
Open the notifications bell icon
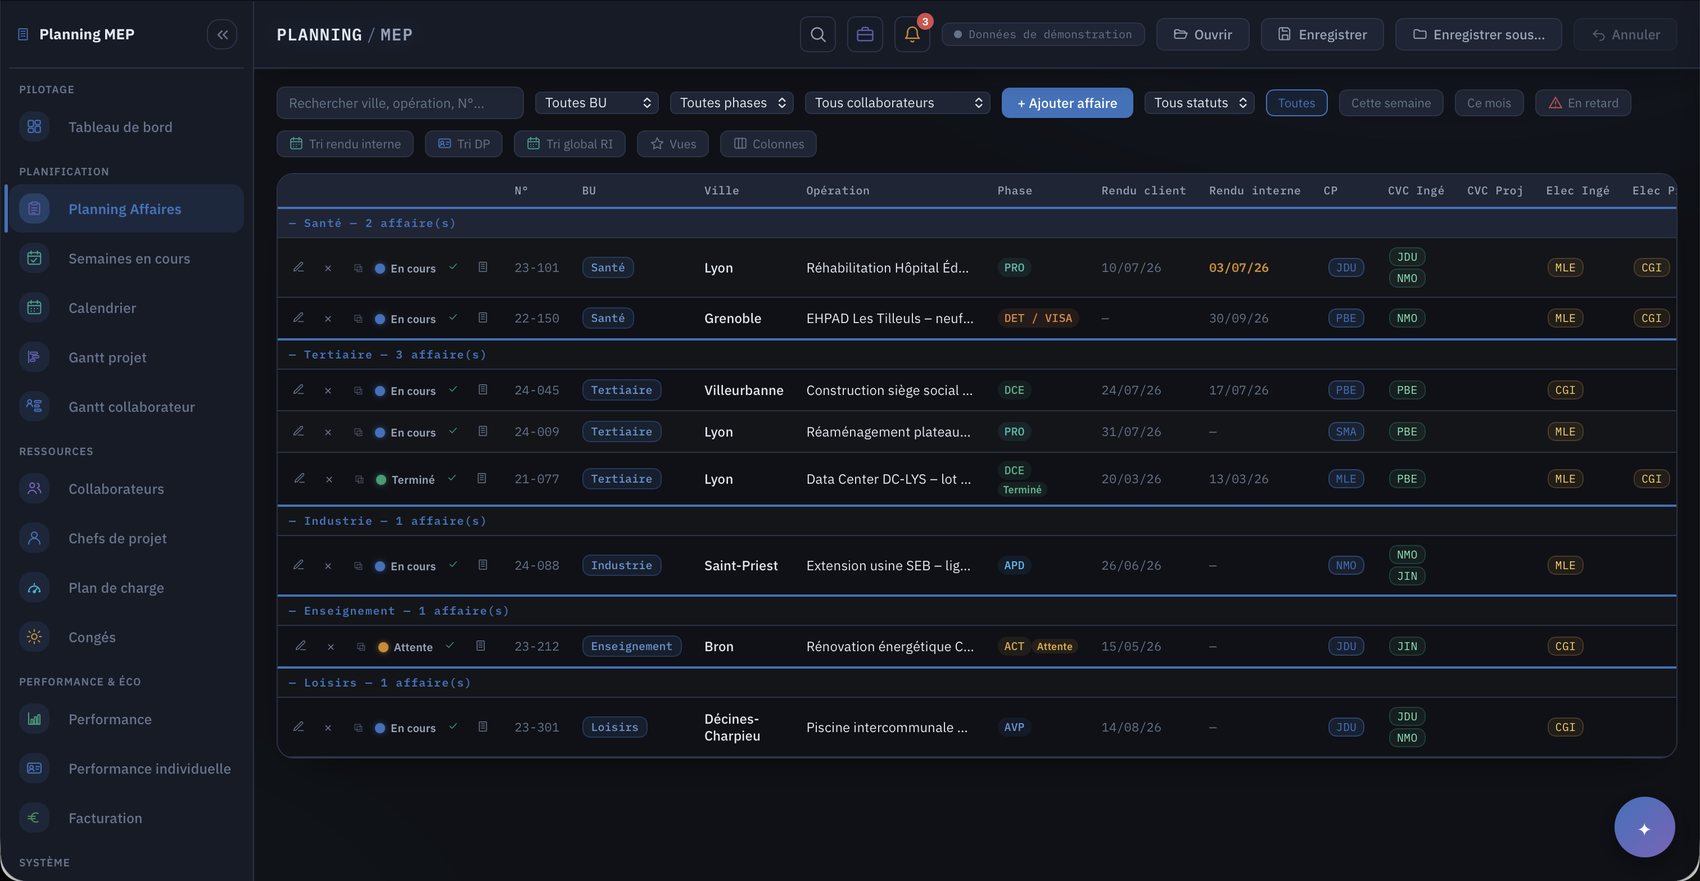point(912,34)
